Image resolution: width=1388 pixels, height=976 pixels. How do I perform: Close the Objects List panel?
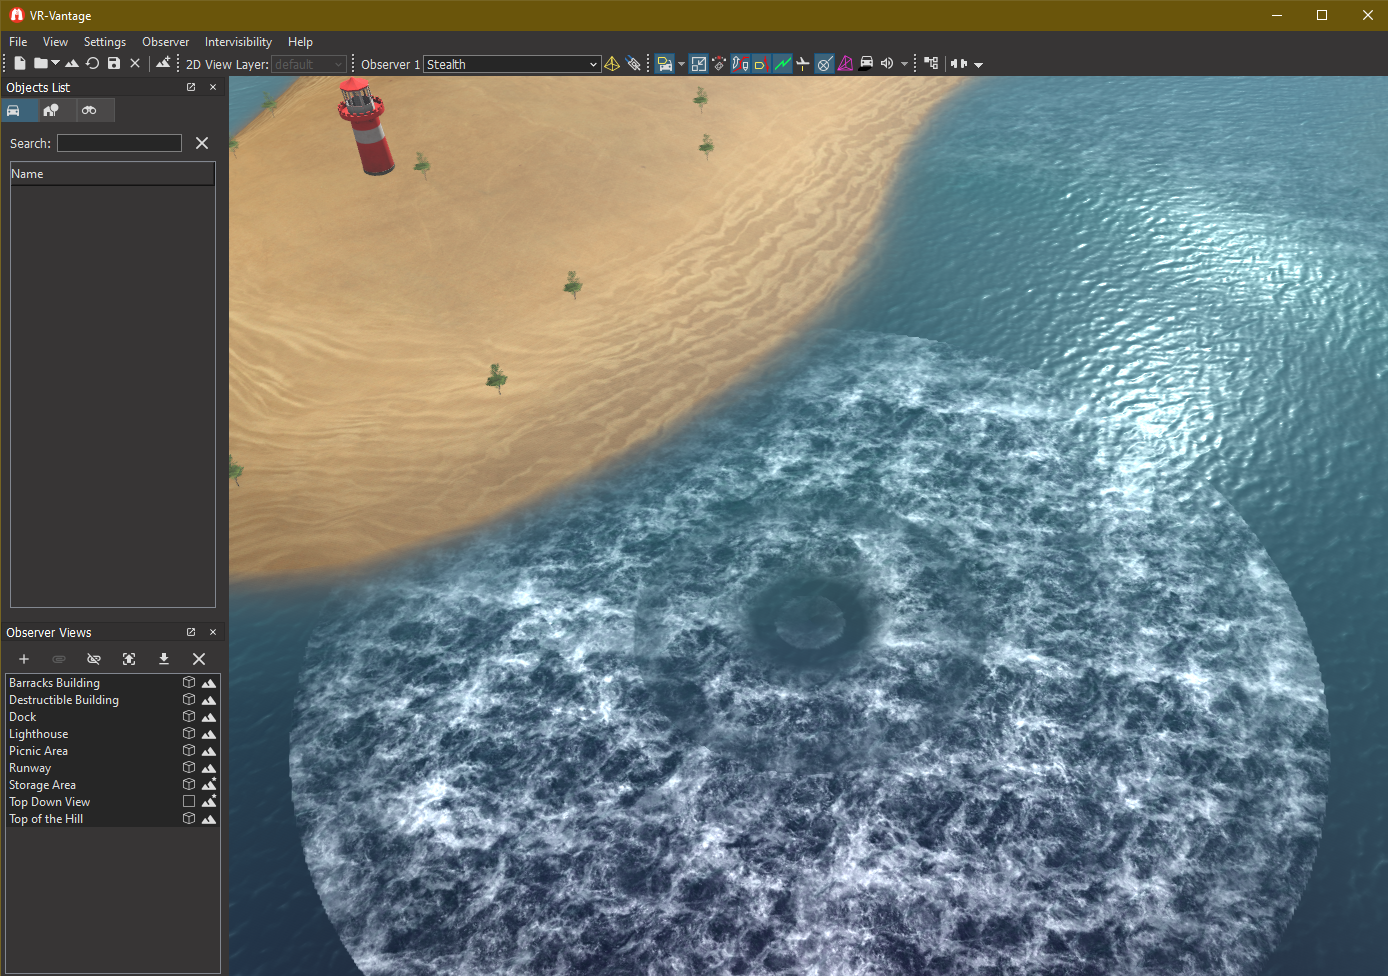coord(213,87)
